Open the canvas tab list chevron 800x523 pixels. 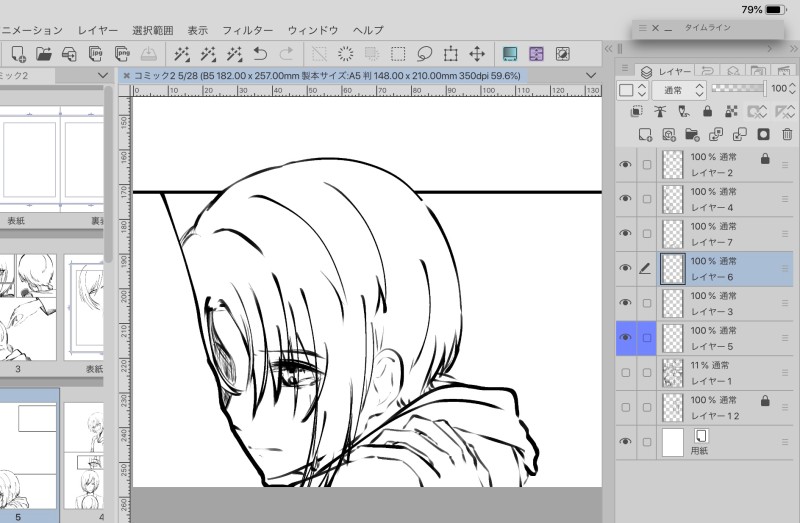coord(591,76)
